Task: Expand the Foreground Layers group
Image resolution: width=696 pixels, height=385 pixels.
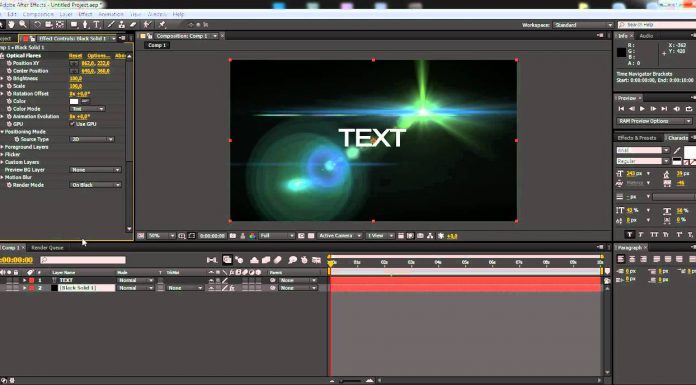Action: tap(2, 147)
